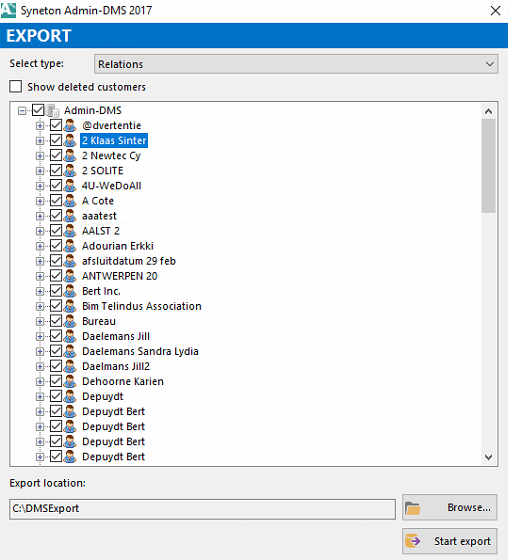Viewport: 508px width, 560px height.
Task: Click the Browse... button
Action: 450,508
